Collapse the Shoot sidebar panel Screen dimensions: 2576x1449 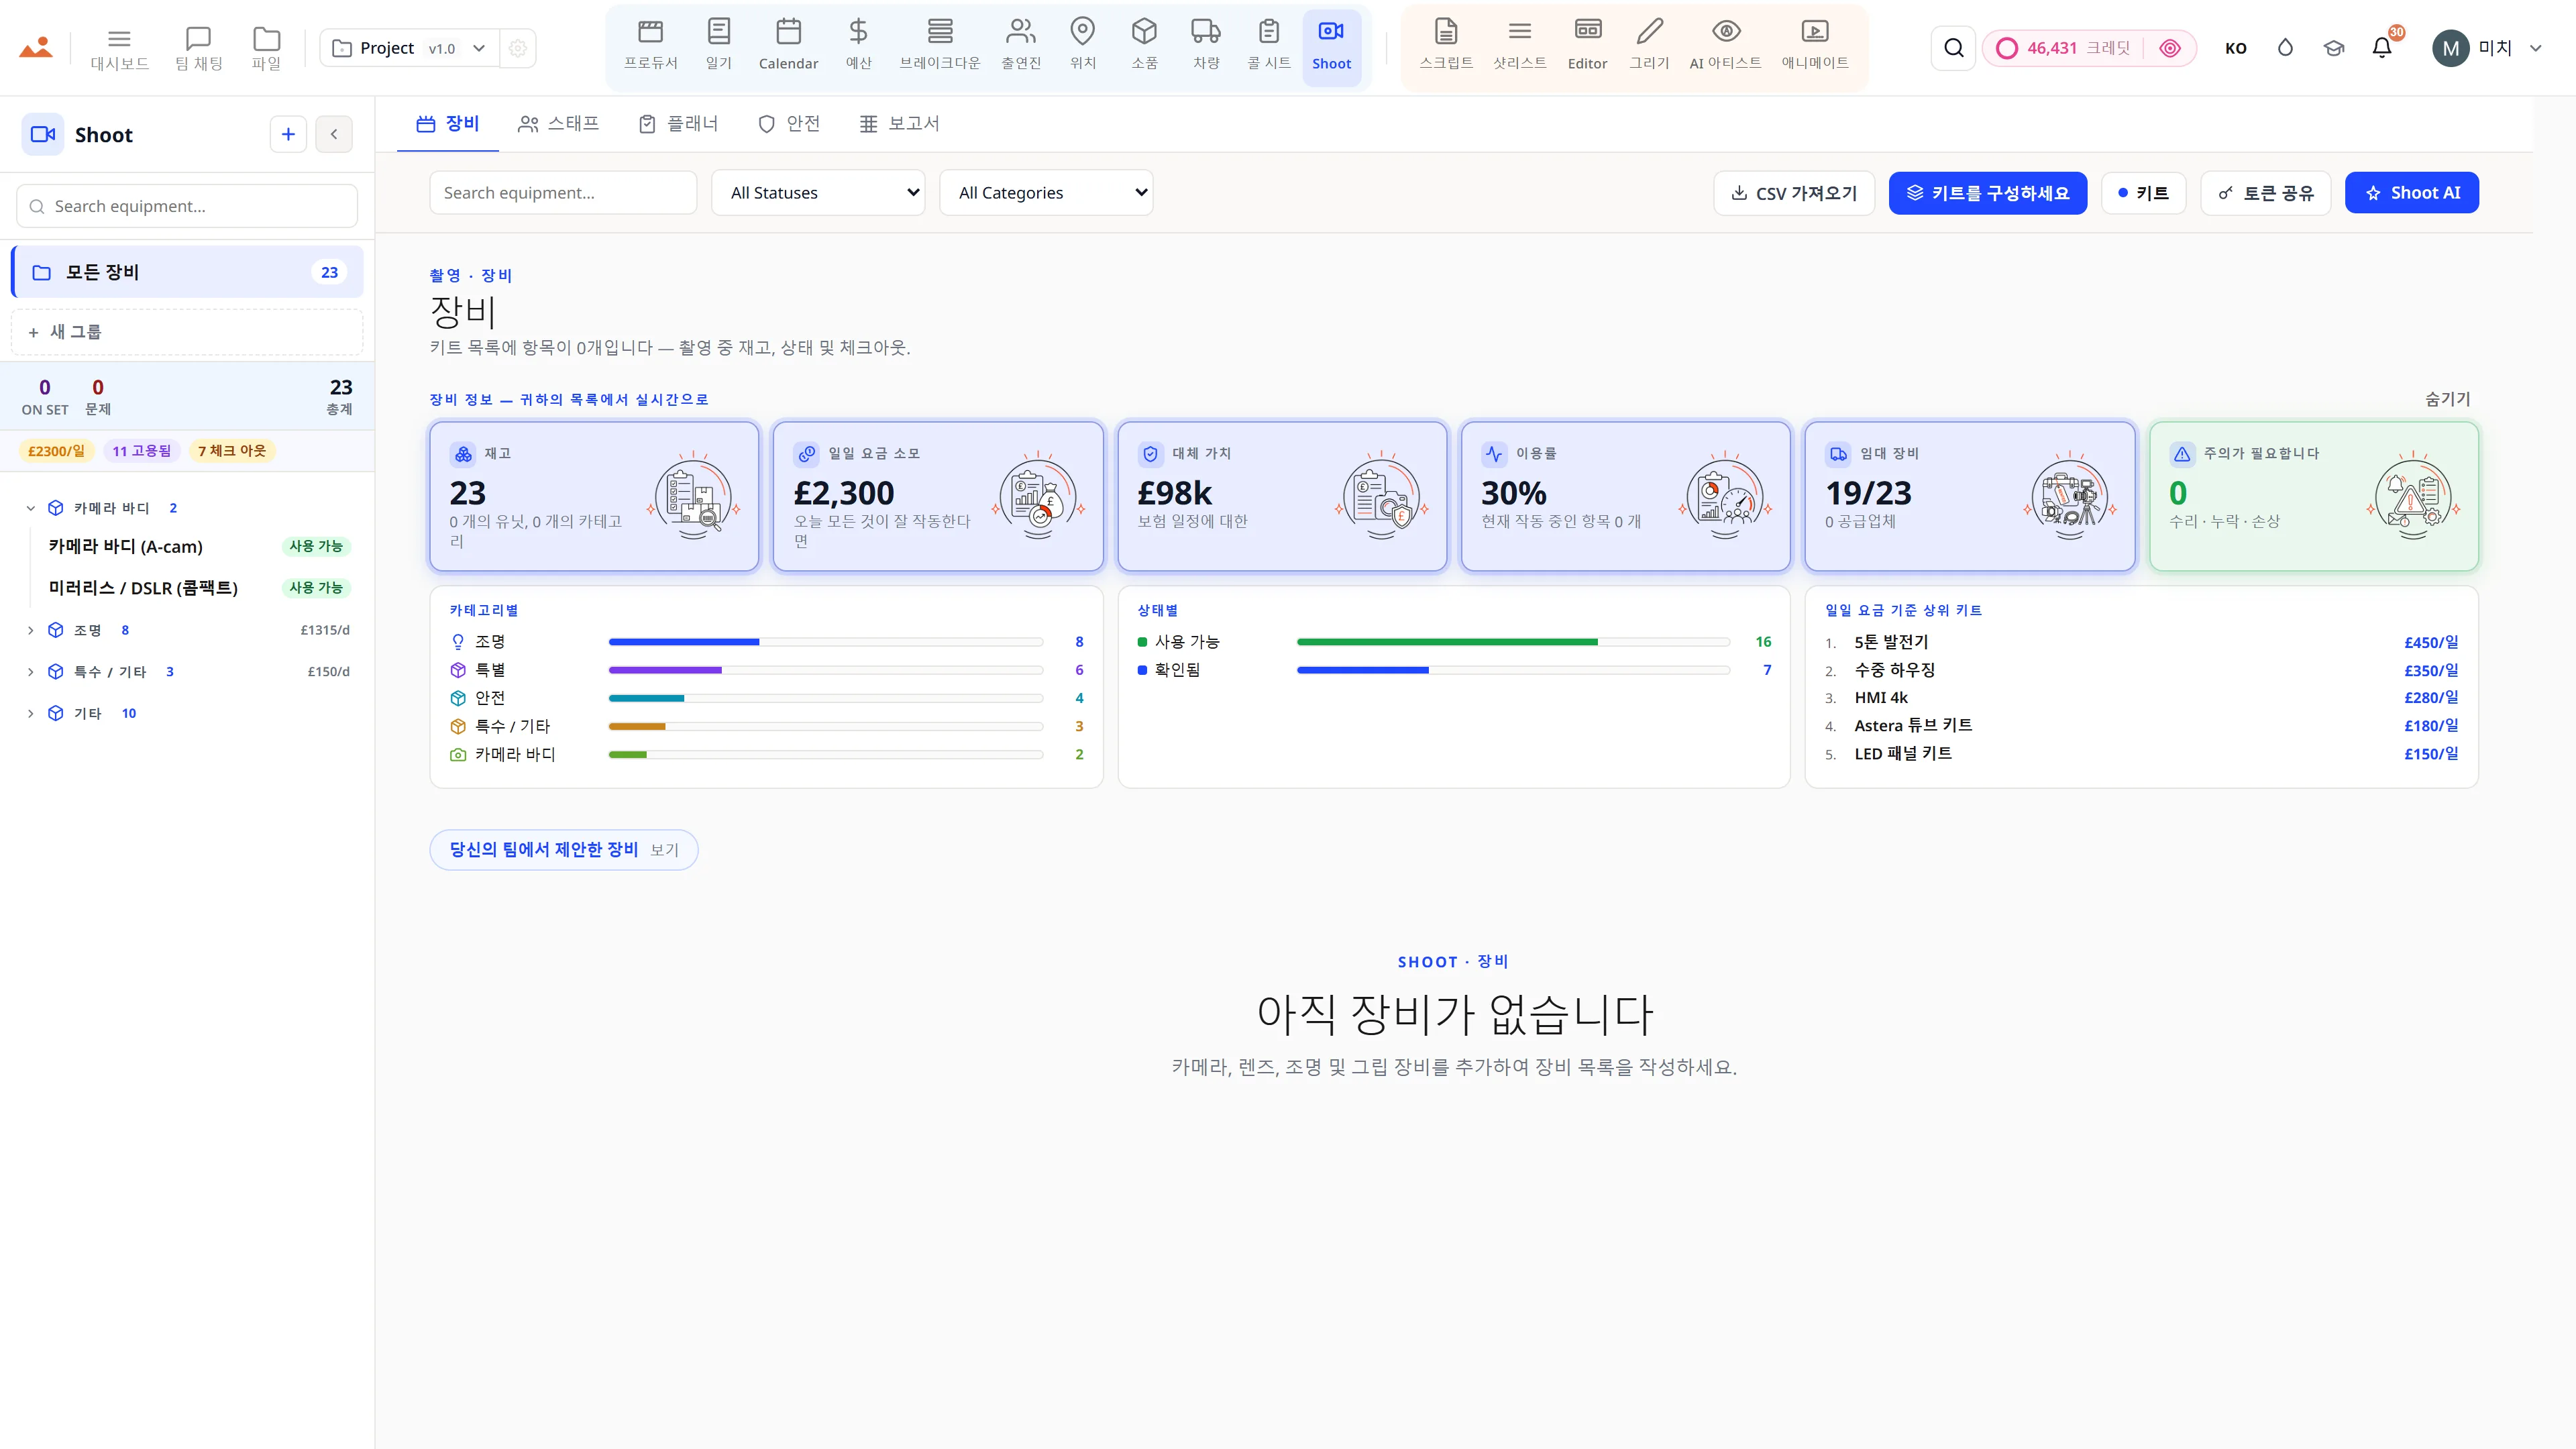334,134
